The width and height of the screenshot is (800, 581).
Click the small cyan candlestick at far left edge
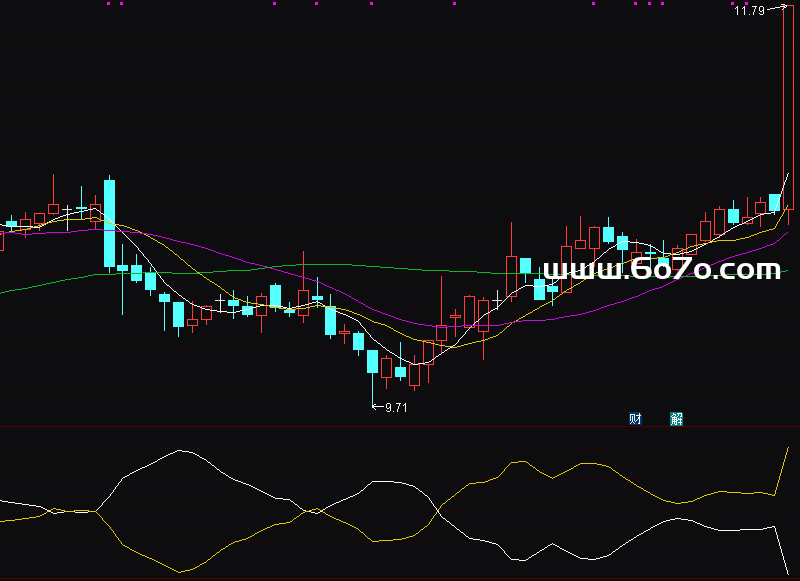coord(11,223)
